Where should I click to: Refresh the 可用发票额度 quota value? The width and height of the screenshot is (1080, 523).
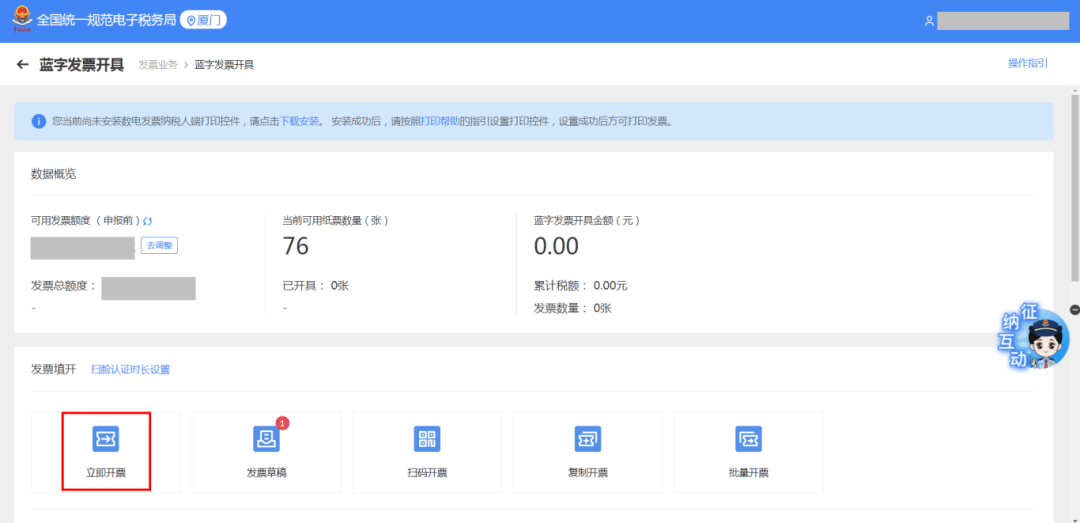tap(148, 221)
